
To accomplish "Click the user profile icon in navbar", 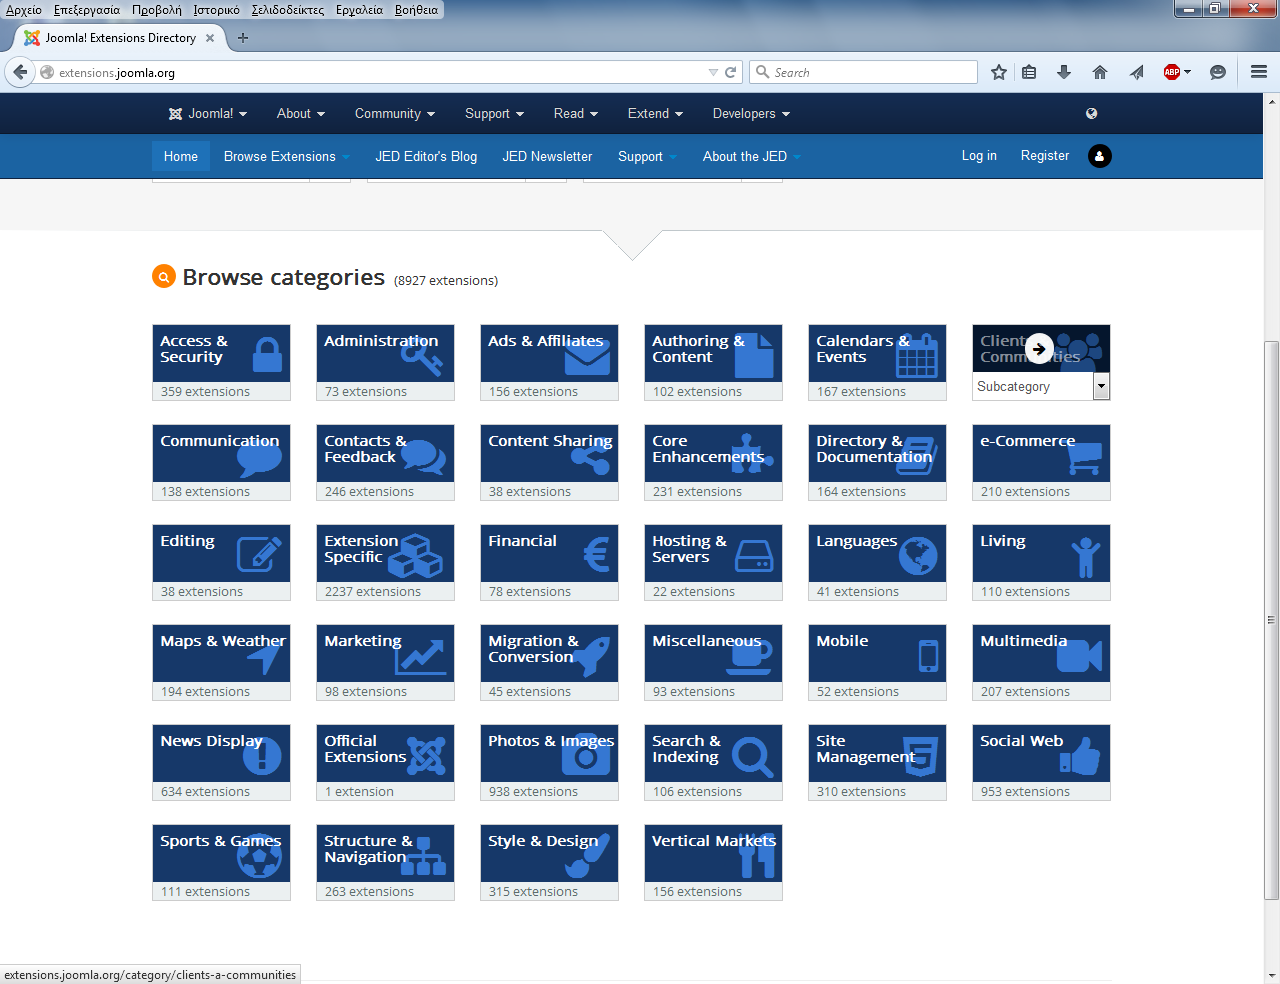I will [x=1099, y=156].
